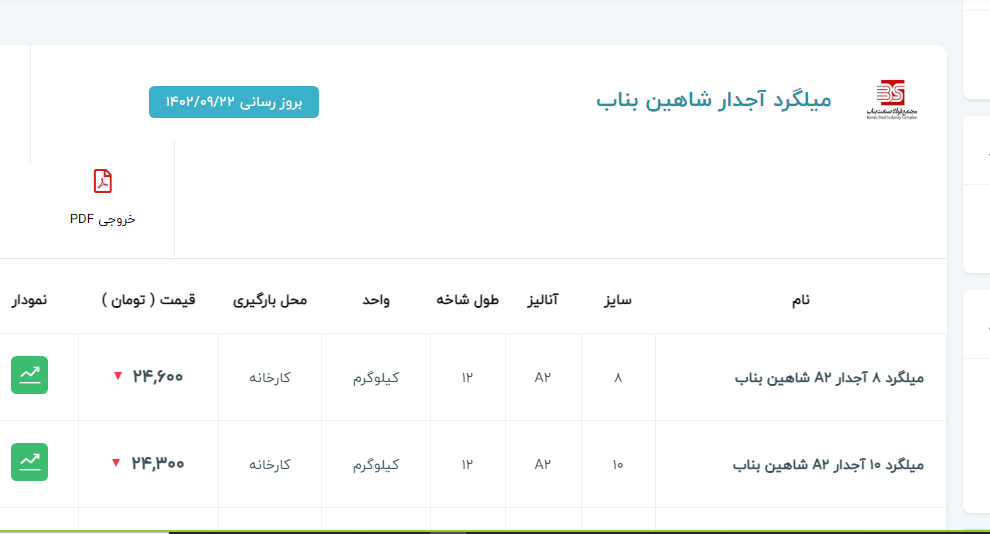Select the قیمت ( تومان ) column header

[149, 300]
